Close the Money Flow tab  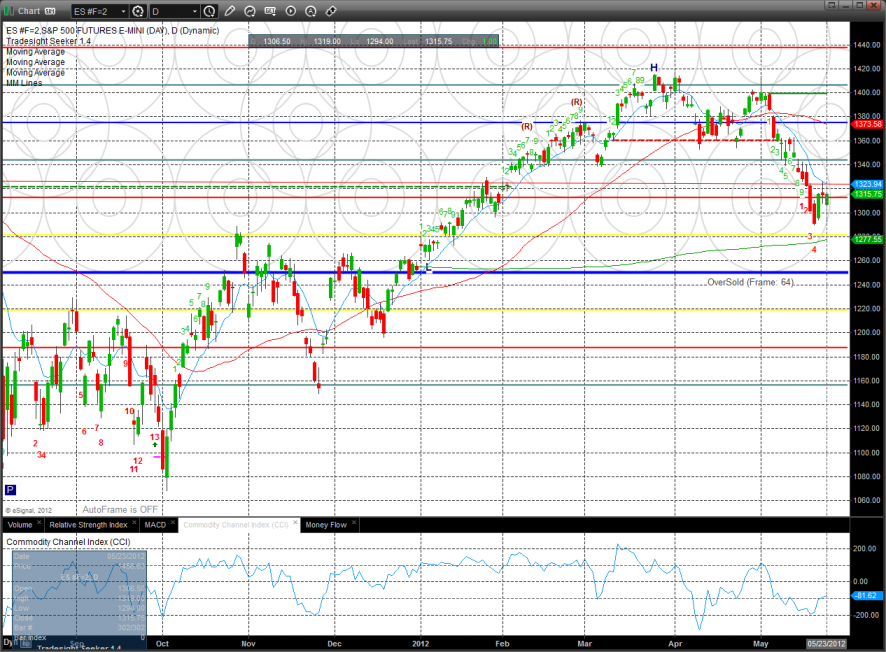coord(354,523)
